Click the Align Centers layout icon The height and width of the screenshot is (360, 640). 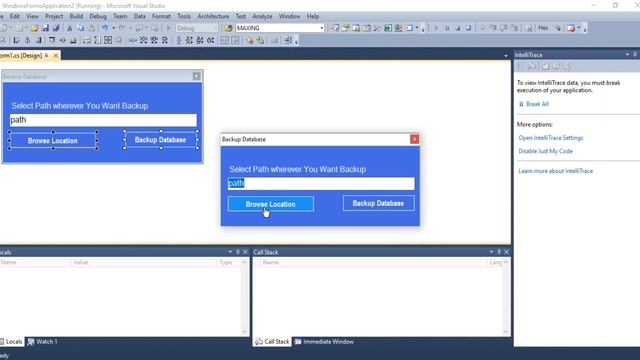point(27,40)
